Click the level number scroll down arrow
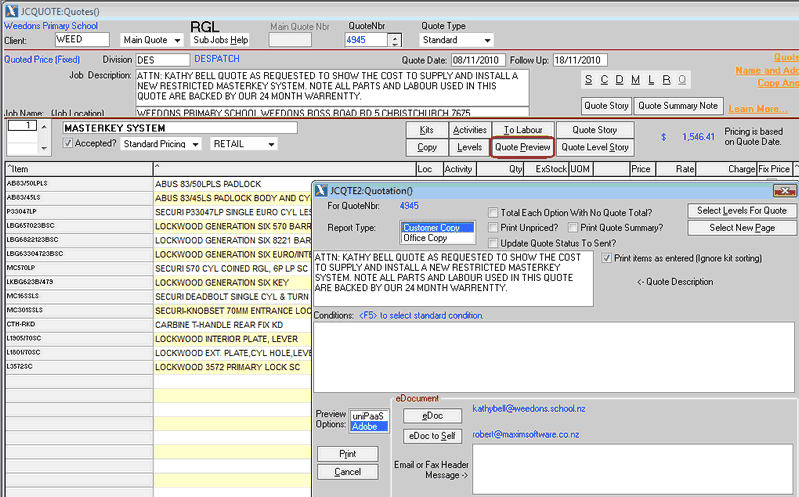The height and width of the screenshot is (497, 799). coord(44,148)
